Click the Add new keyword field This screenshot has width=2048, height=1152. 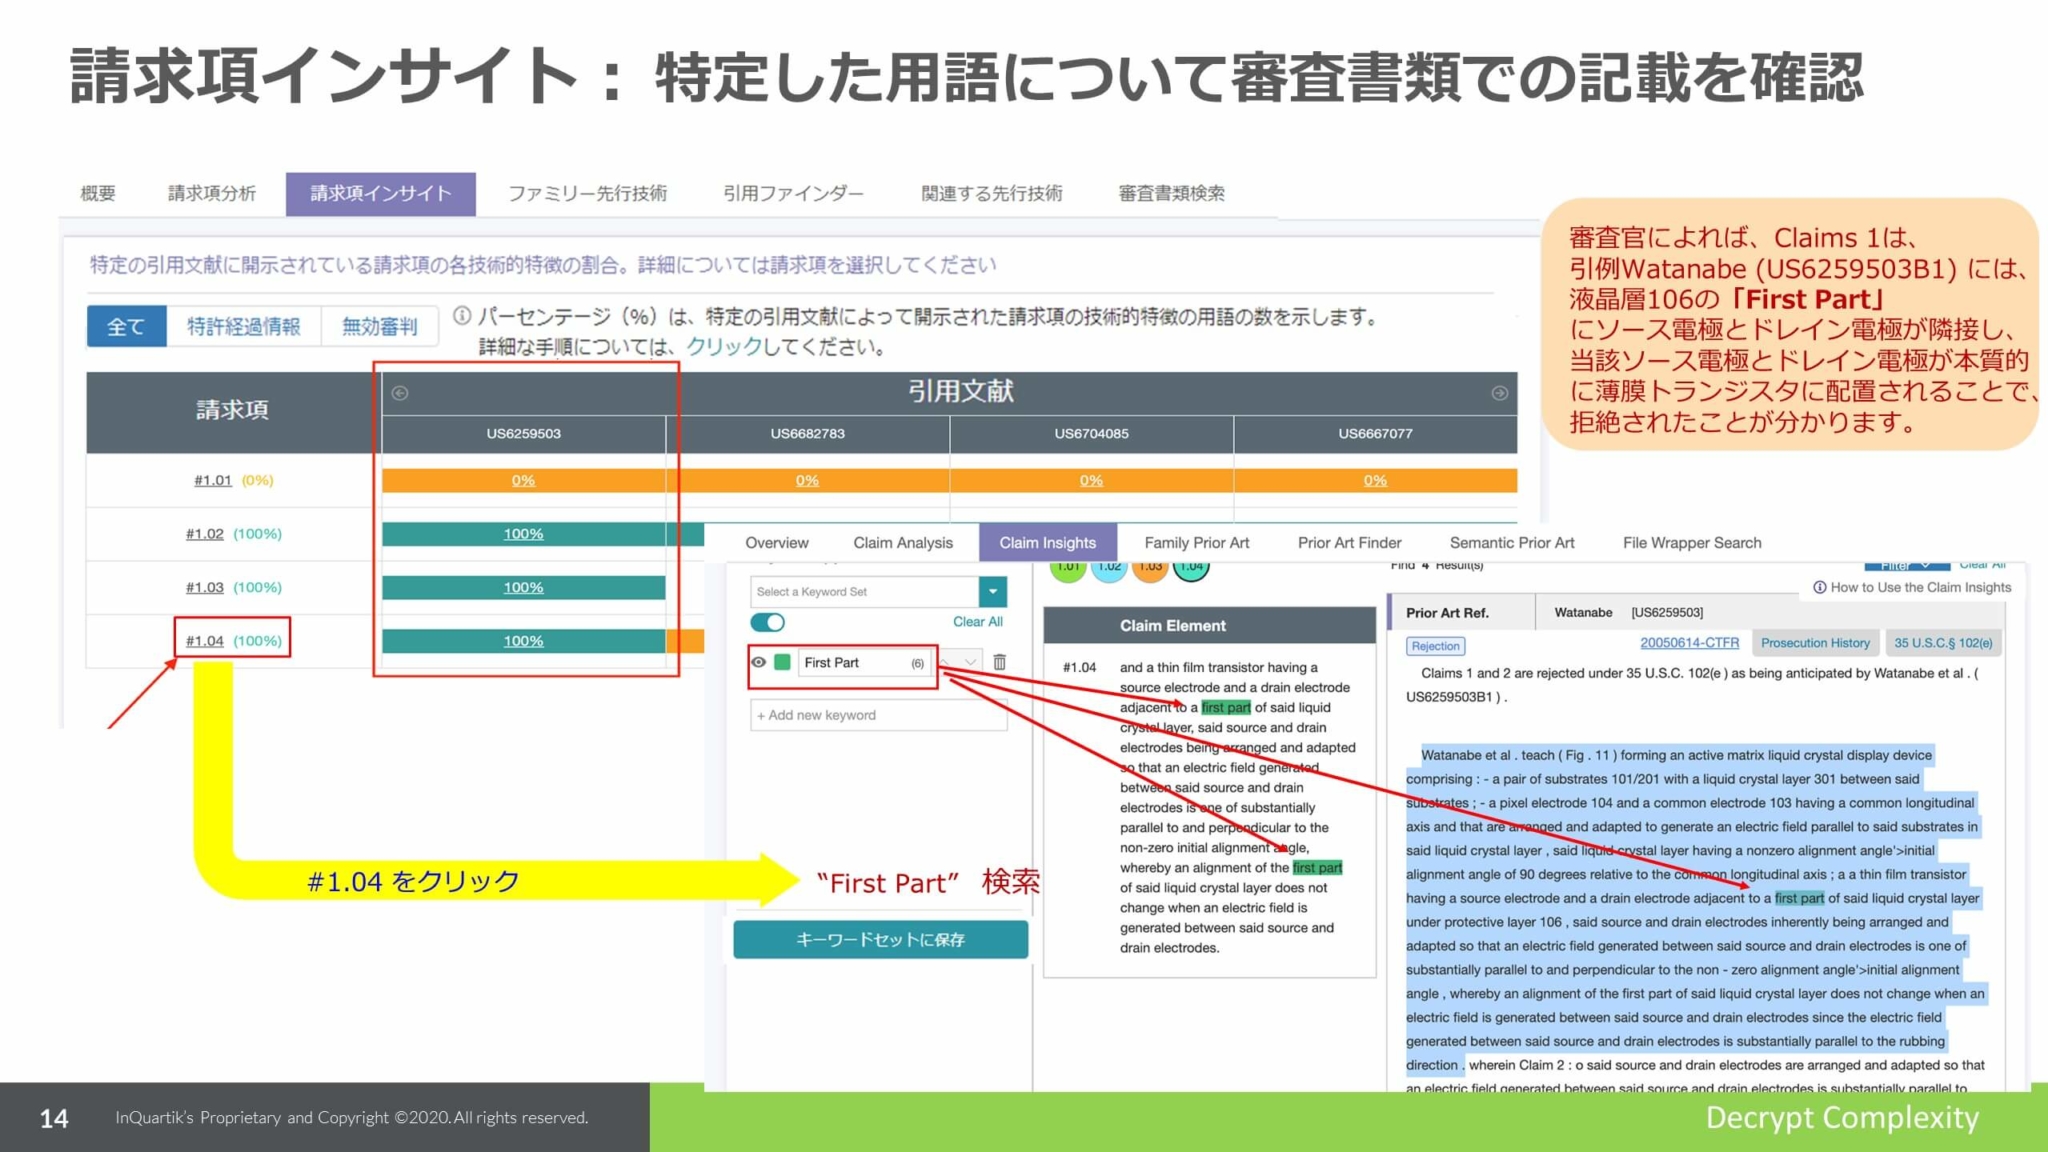click(878, 715)
